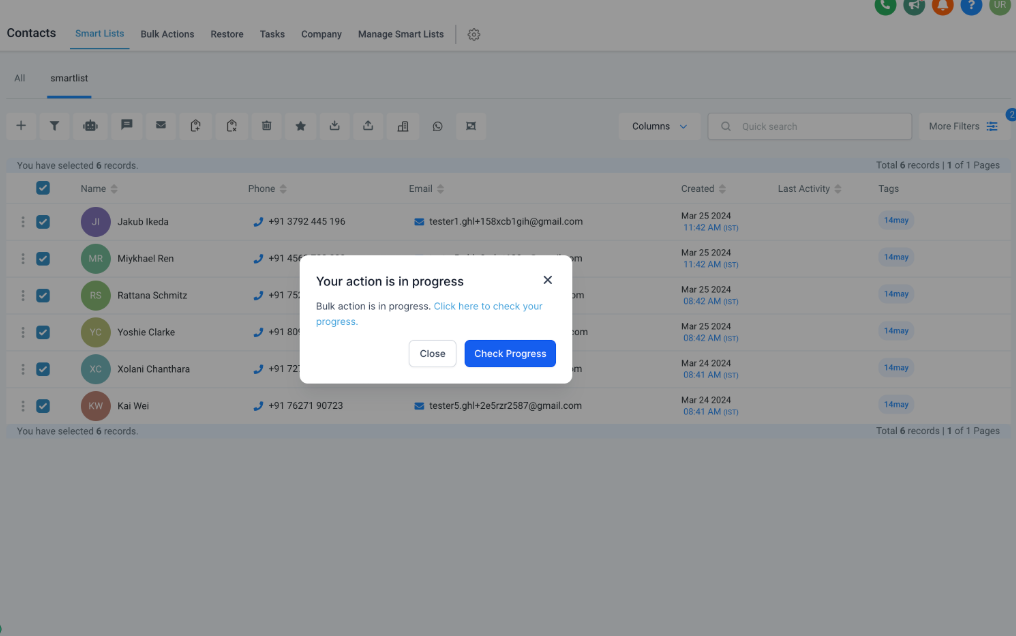
Task: Click the star icon in toolbar
Action: pyautogui.click(x=300, y=126)
